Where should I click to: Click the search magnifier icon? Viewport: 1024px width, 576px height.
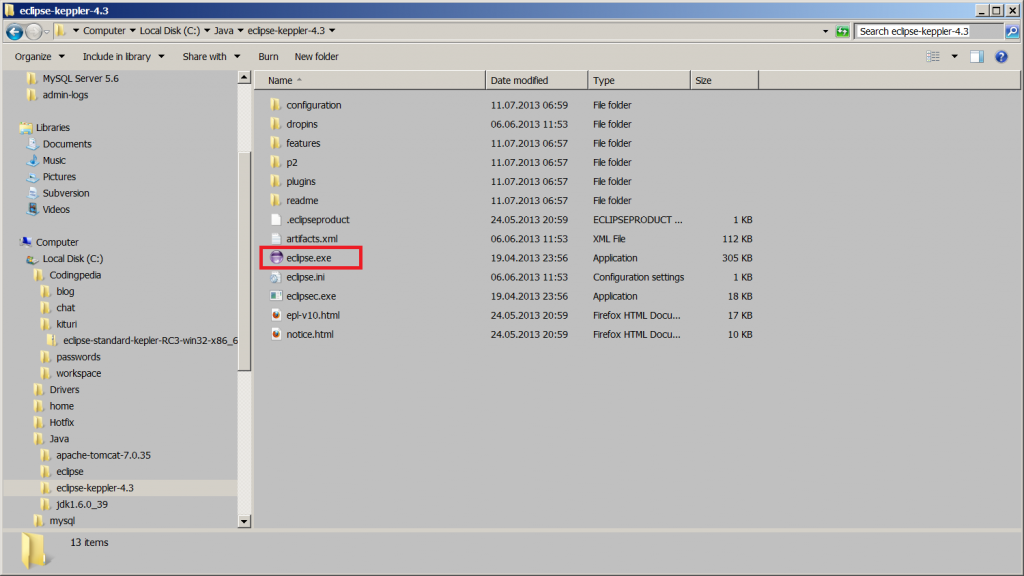pos(1012,31)
